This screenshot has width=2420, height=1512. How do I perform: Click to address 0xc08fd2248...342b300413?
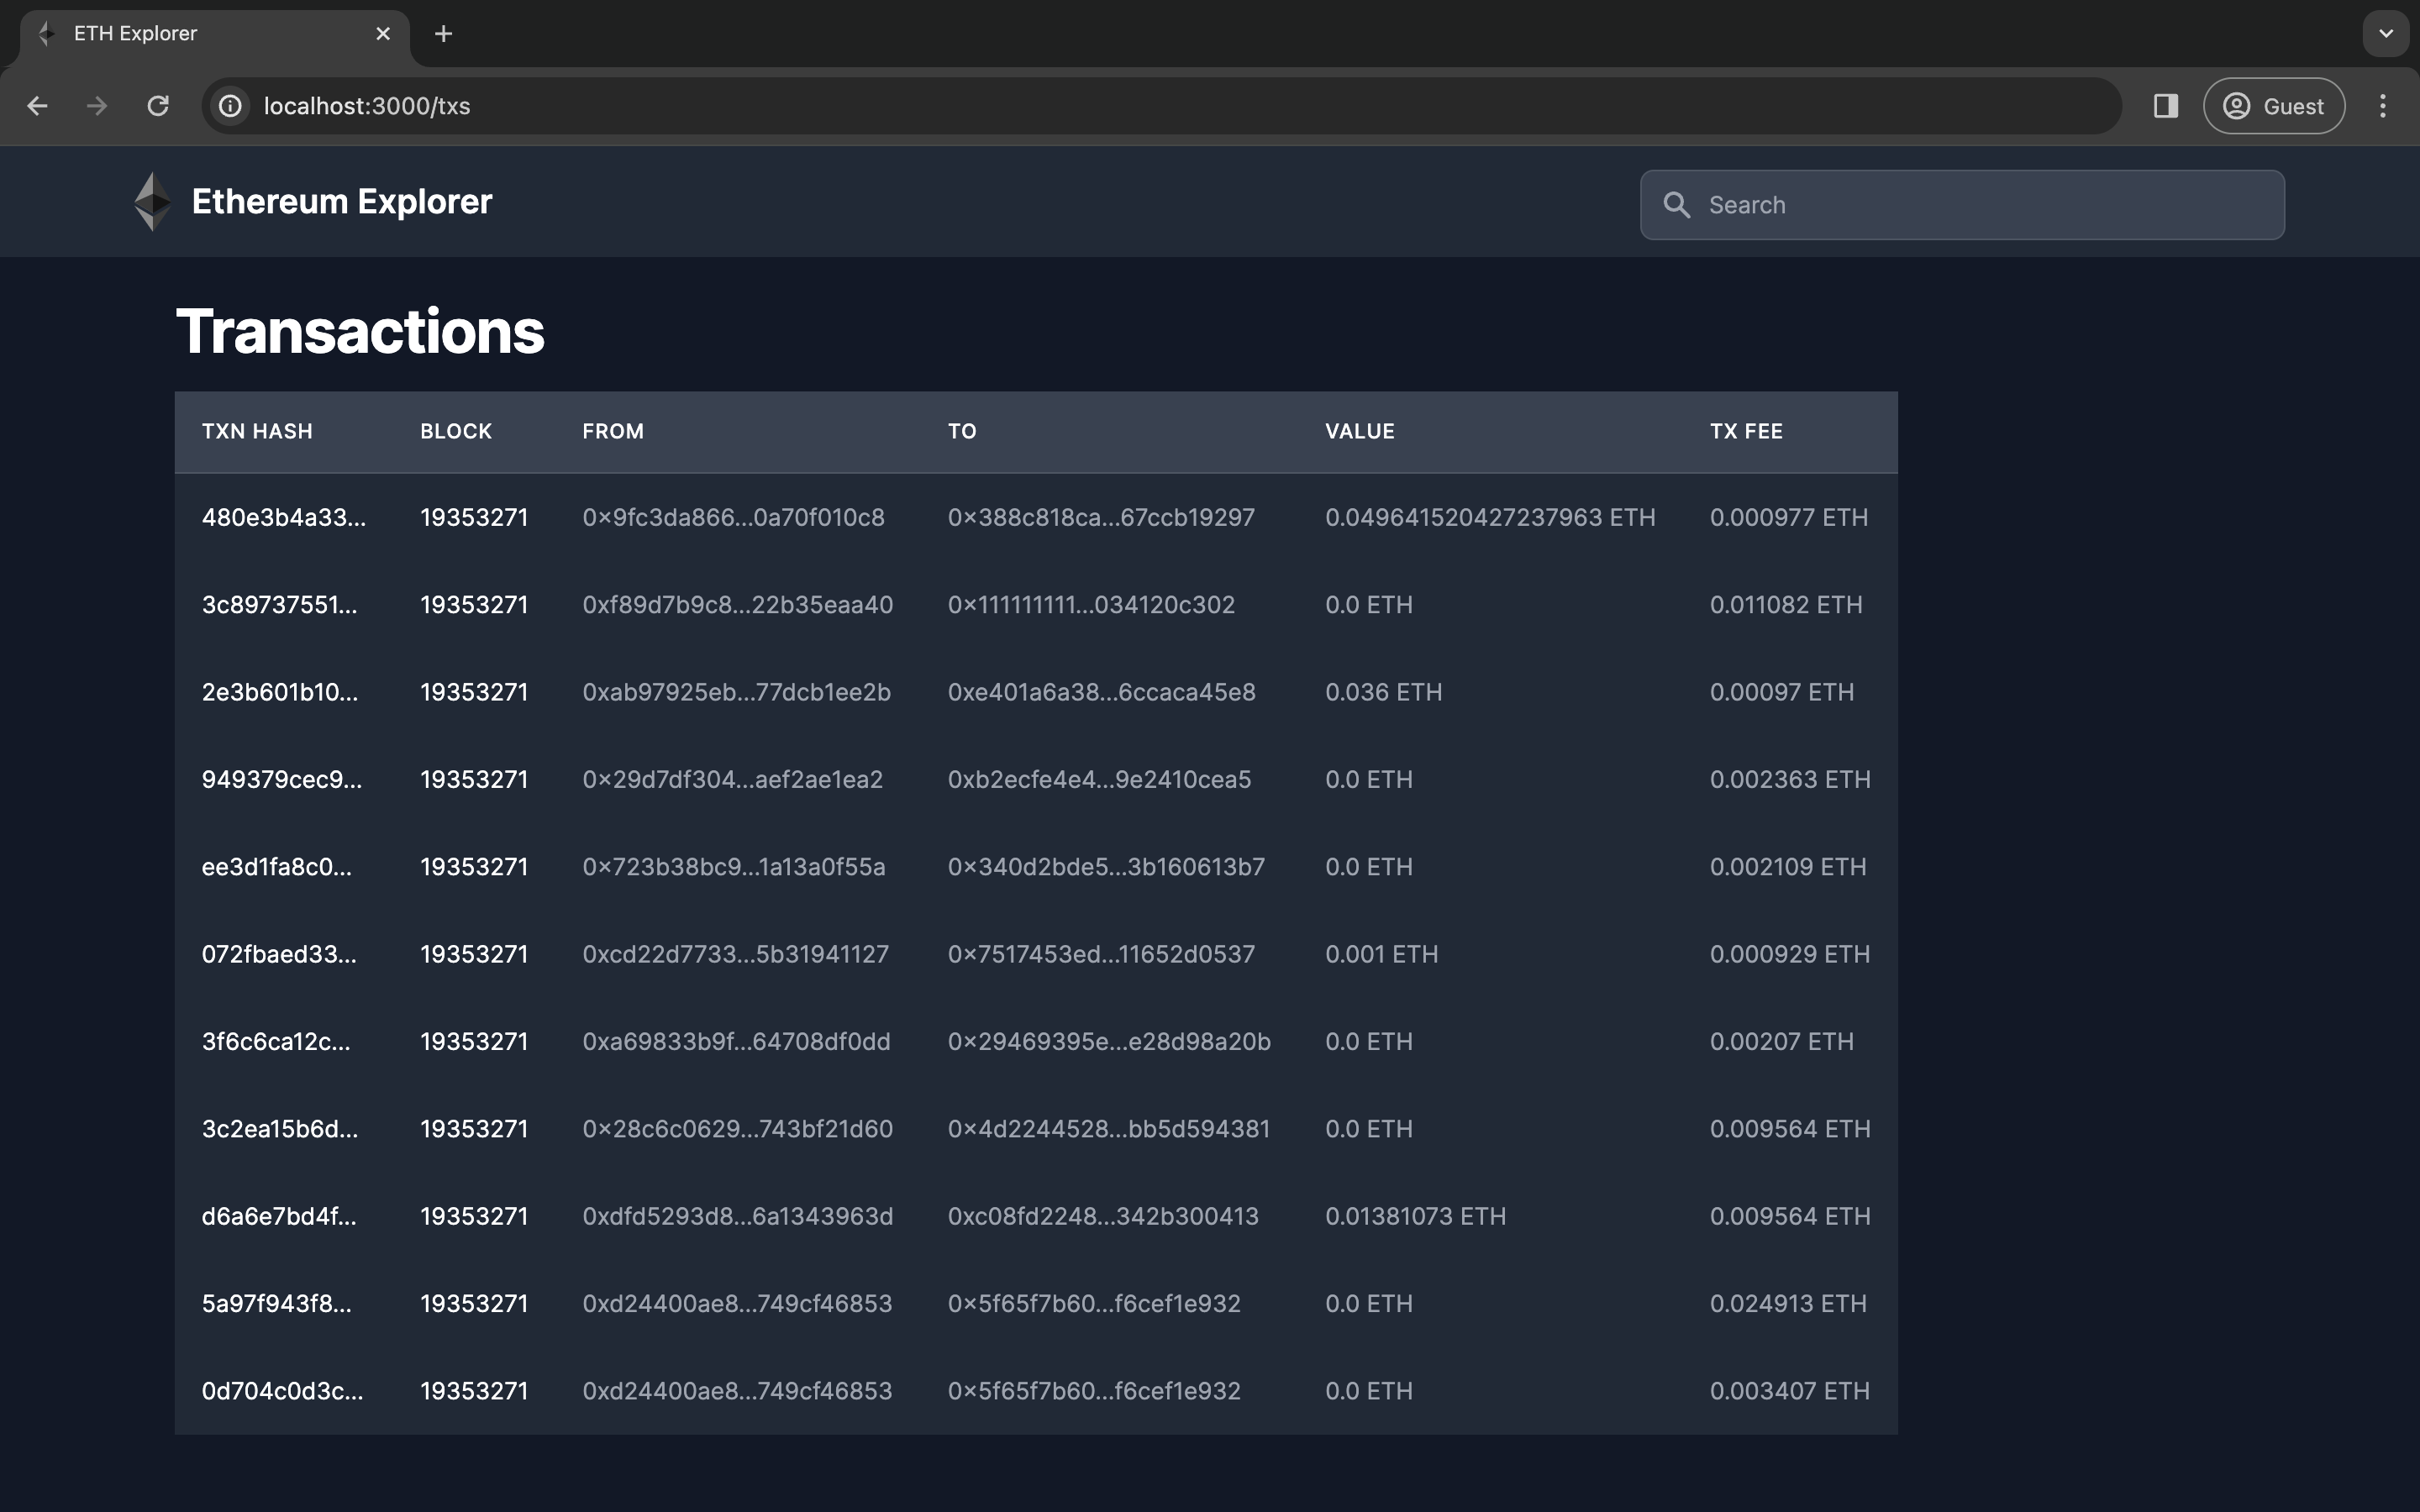tap(1103, 1216)
